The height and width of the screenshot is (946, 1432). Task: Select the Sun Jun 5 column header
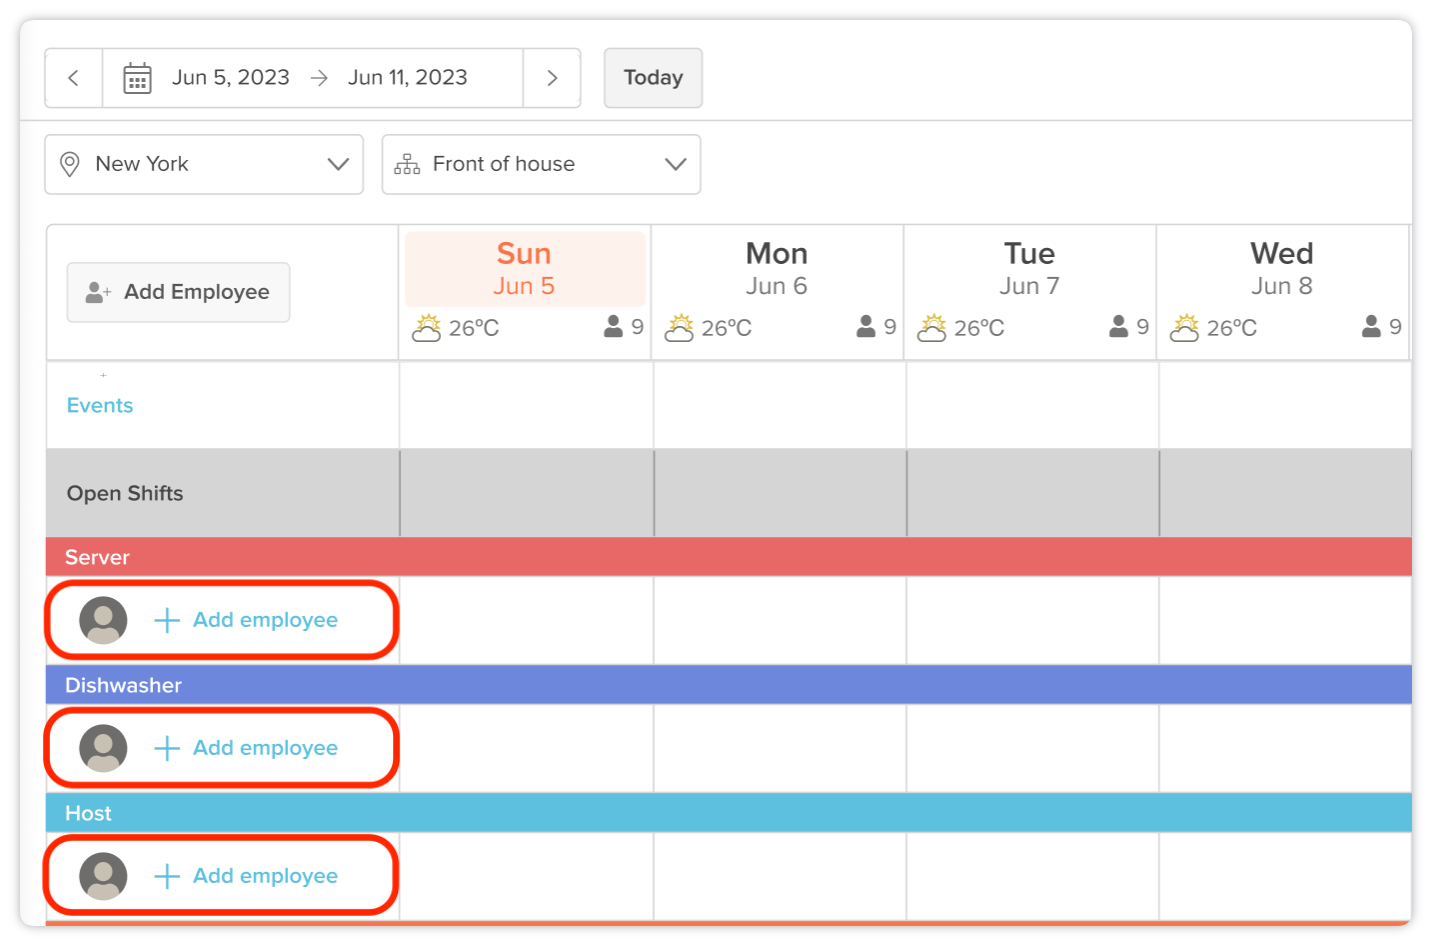[x=524, y=269]
